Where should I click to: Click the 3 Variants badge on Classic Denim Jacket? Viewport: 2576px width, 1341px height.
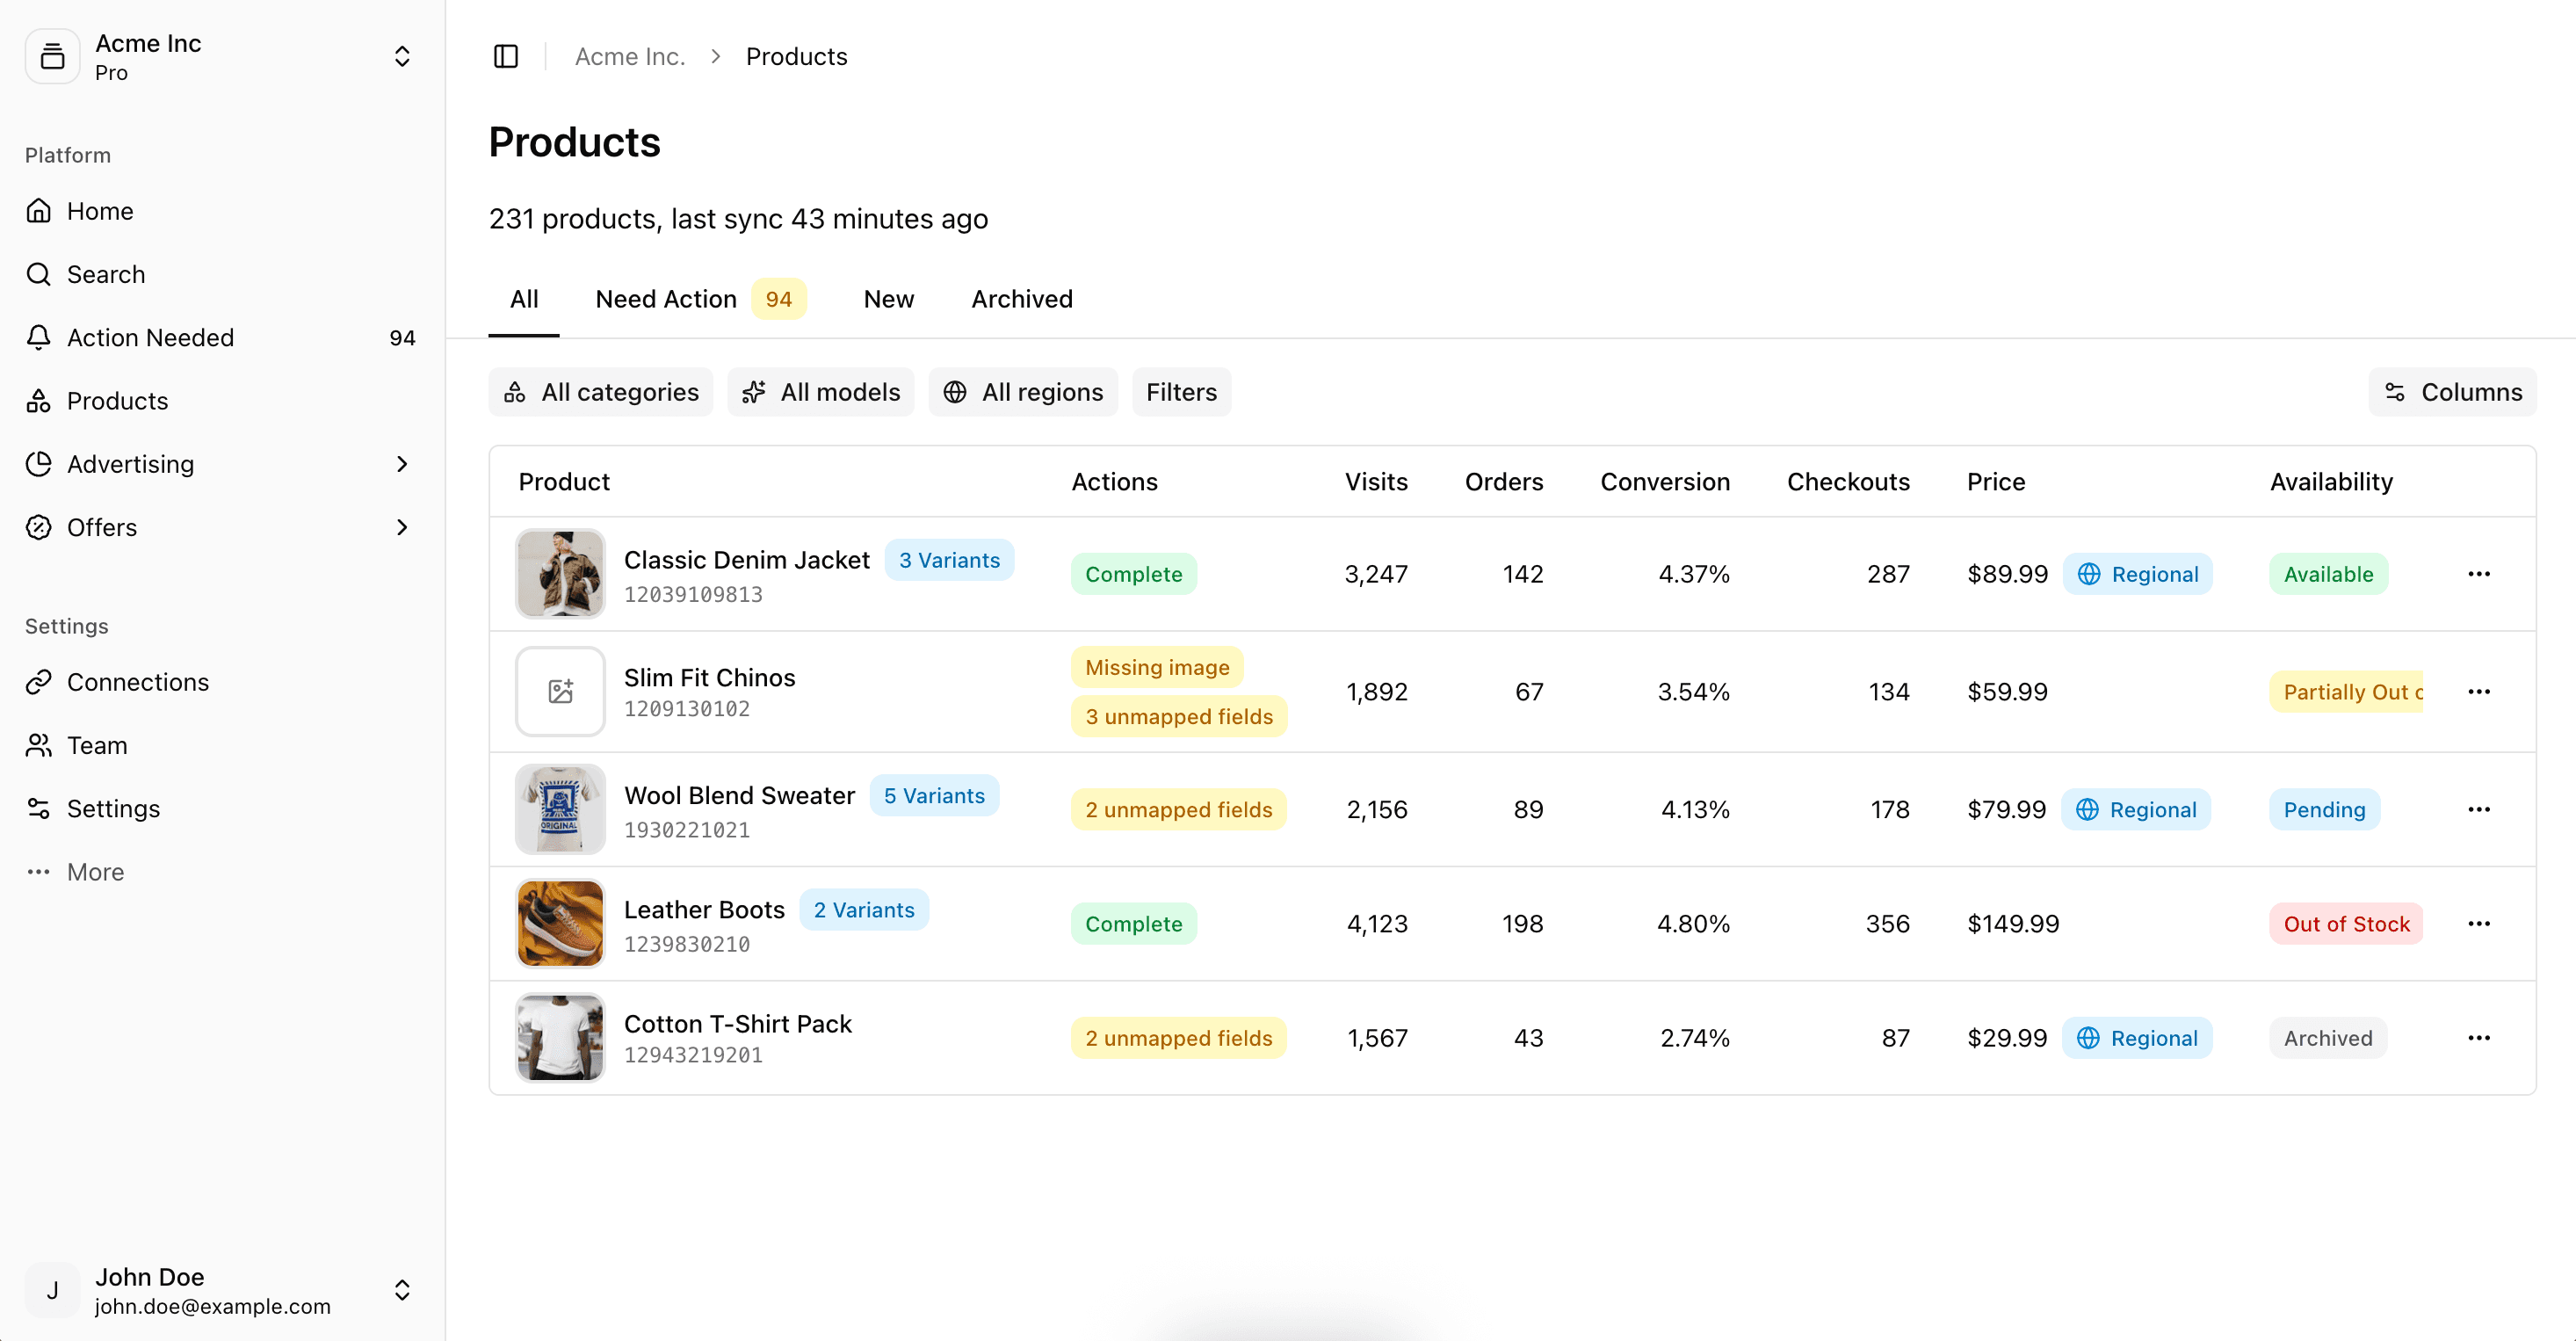pyautogui.click(x=949, y=559)
